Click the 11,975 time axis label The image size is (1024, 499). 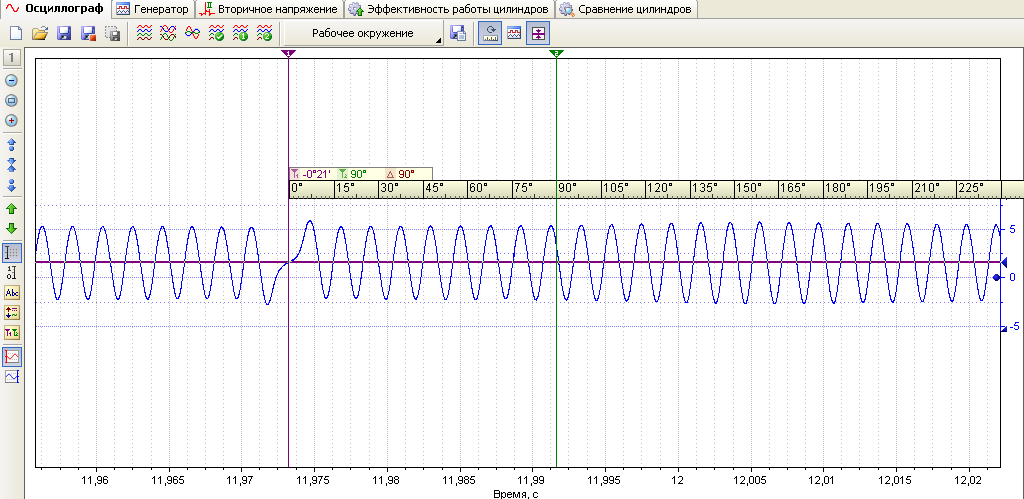(x=315, y=479)
